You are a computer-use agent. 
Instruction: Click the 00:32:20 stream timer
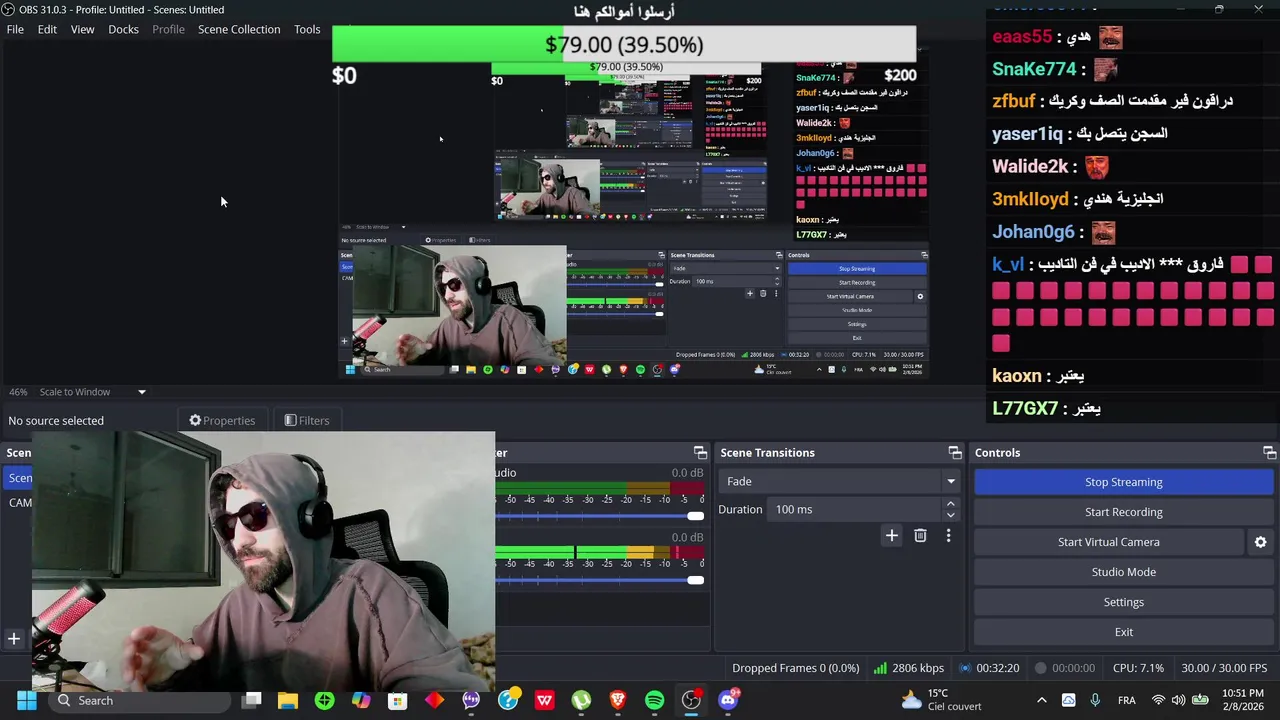tap(998, 668)
